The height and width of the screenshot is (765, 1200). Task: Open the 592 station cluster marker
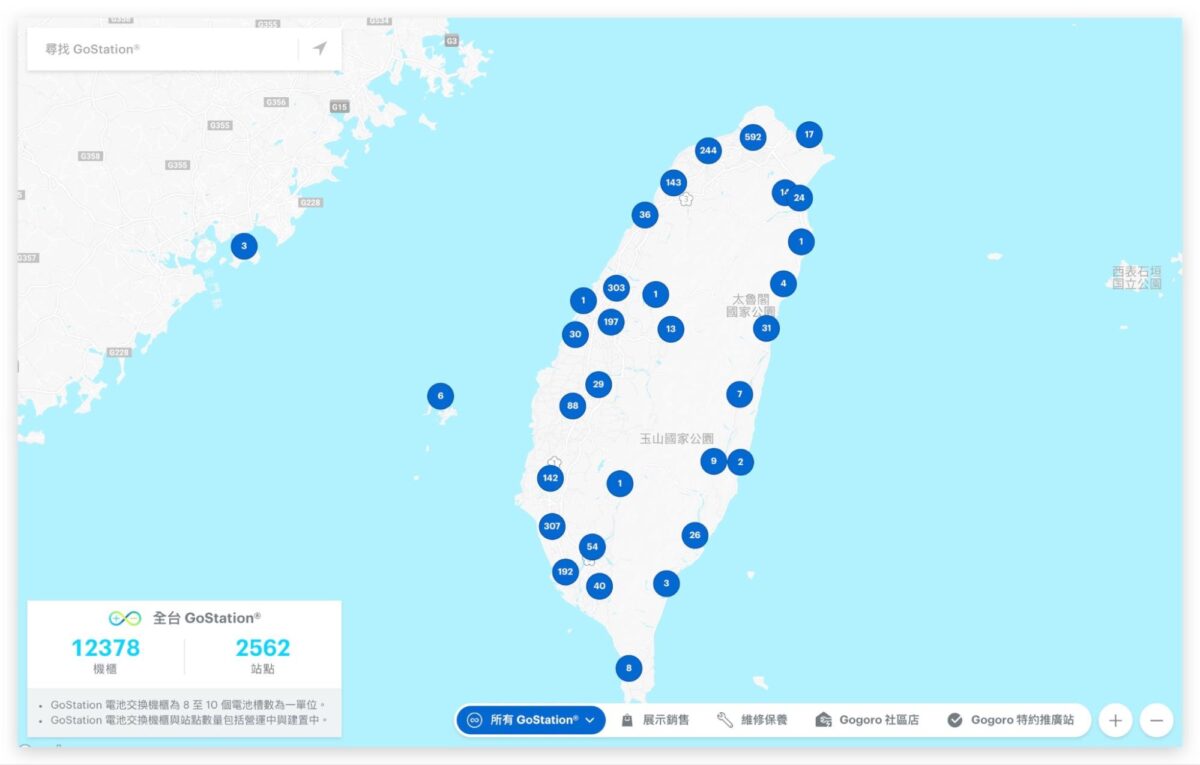coord(753,137)
